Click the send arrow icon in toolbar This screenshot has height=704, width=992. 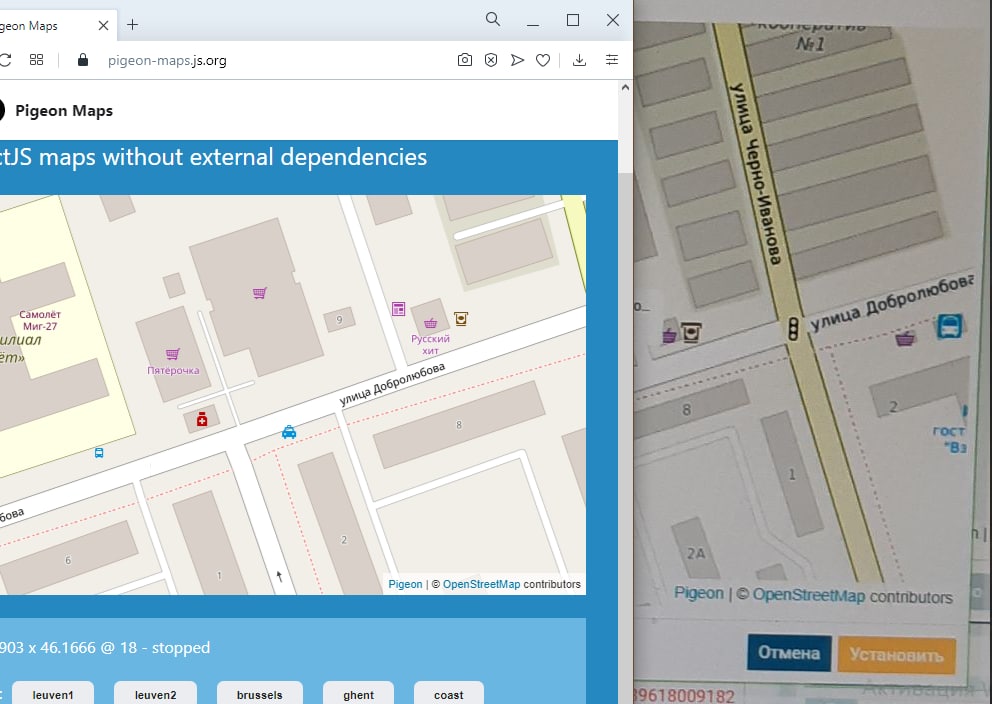(517, 60)
